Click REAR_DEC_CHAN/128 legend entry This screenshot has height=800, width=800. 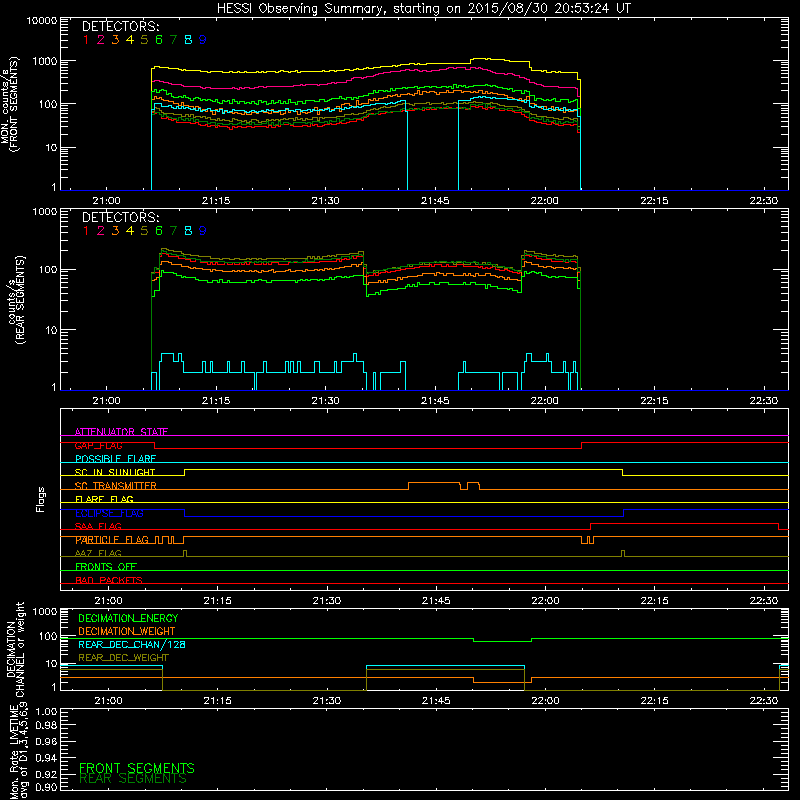132,644
